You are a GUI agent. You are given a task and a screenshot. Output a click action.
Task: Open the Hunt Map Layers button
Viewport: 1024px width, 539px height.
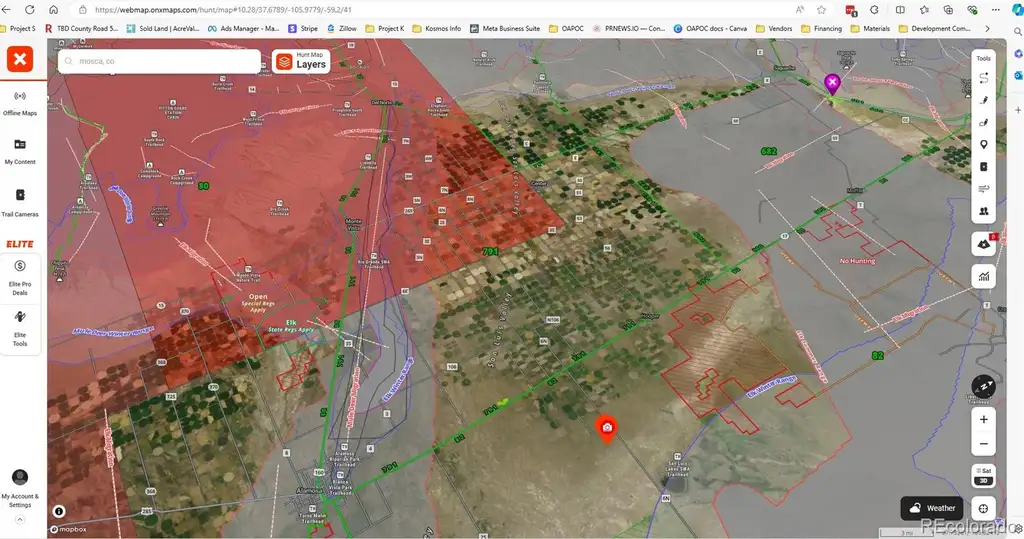coord(301,61)
